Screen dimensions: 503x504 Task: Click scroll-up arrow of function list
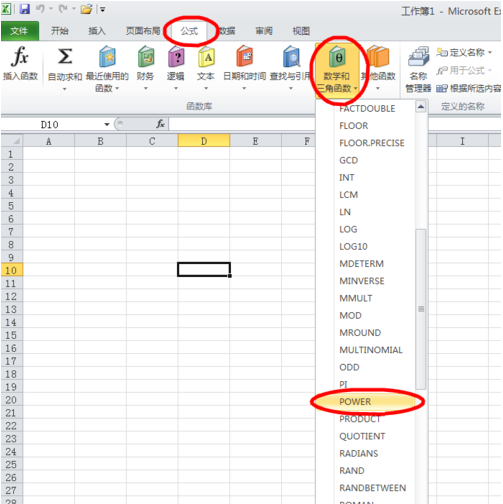pos(421,107)
